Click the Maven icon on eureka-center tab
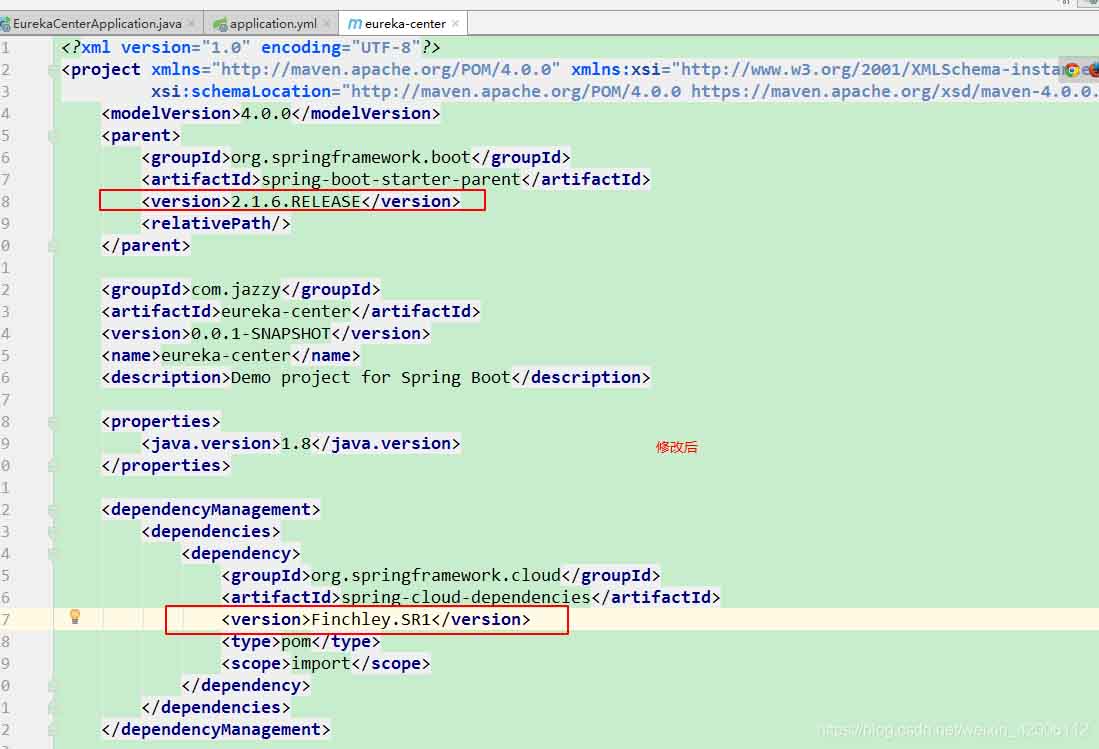This screenshot has width=1099, height=749. 355,24
